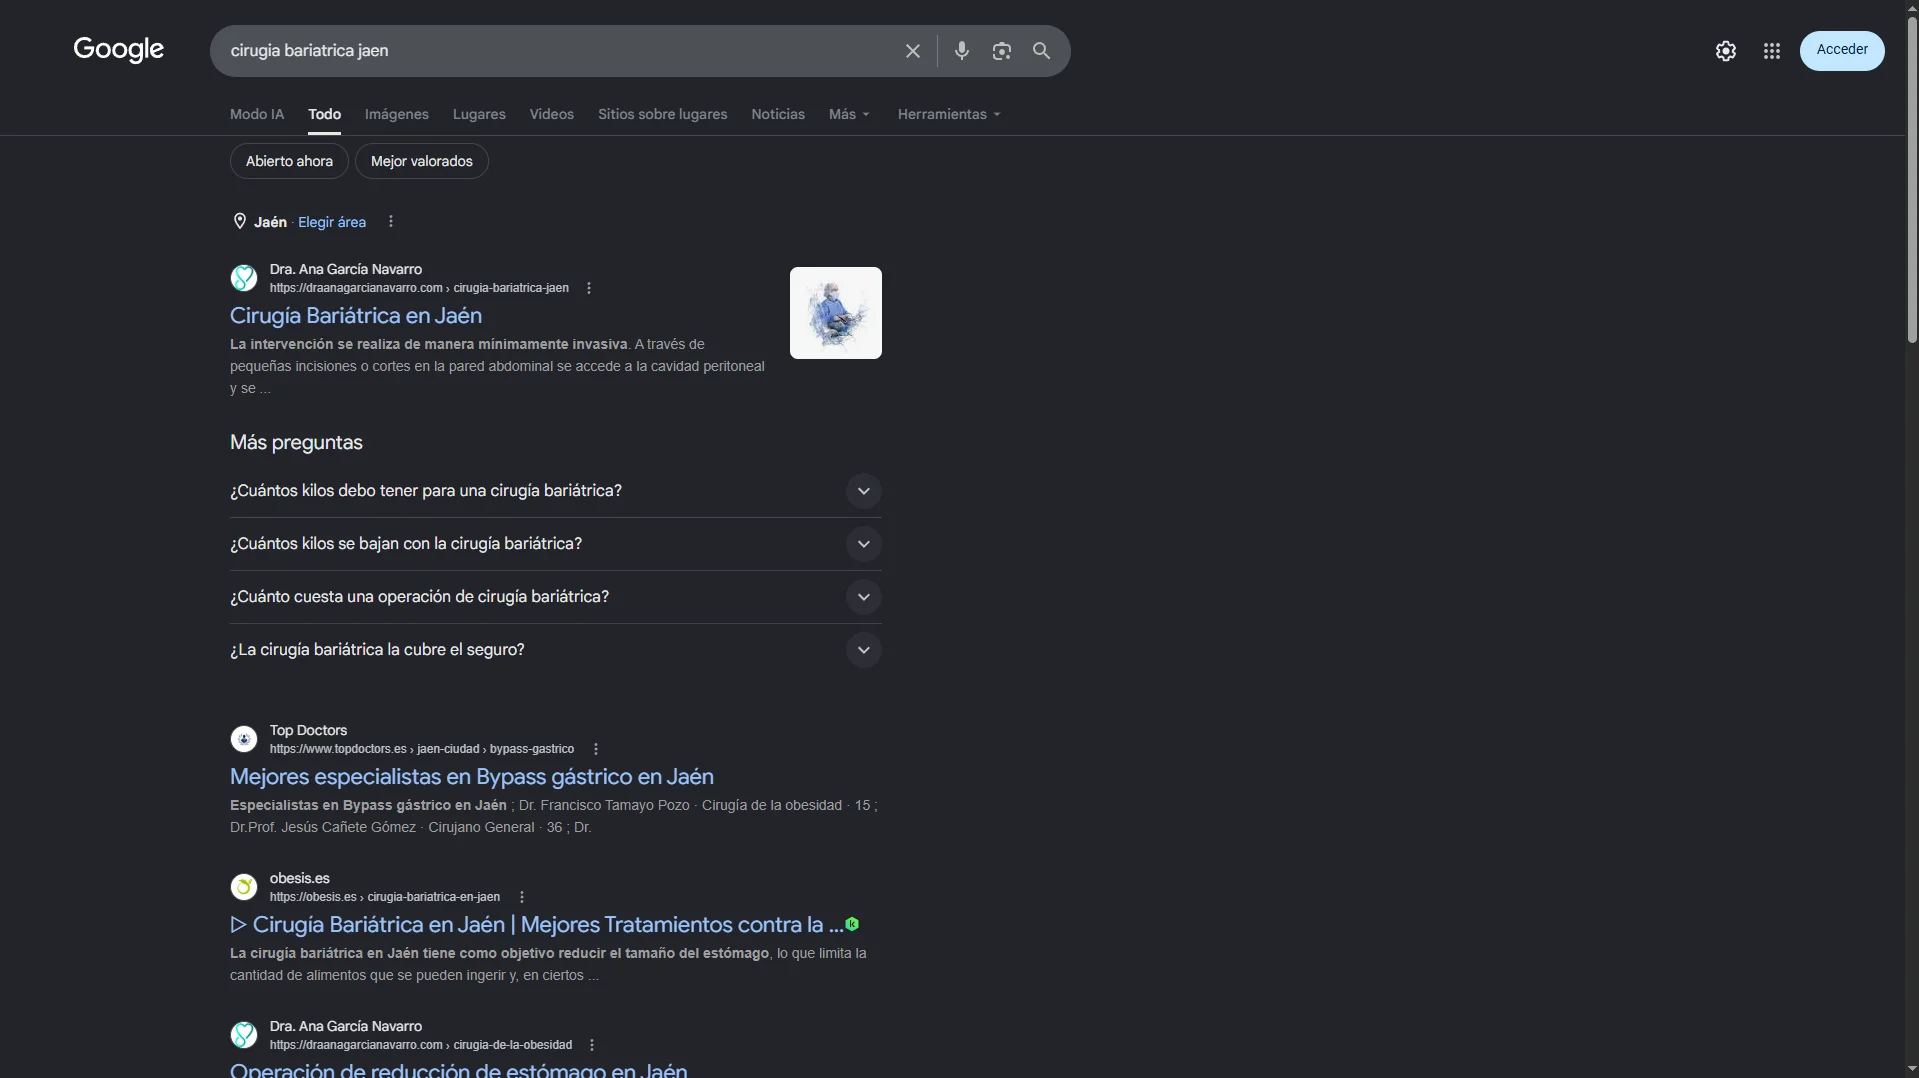1919x1078 pixels.
Task: Switch to Noticias tab
Action: (x=778, y=114)
